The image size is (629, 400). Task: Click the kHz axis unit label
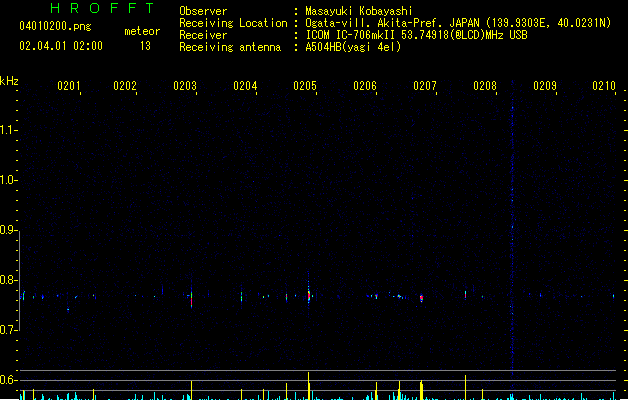click(x=9, y=81)
